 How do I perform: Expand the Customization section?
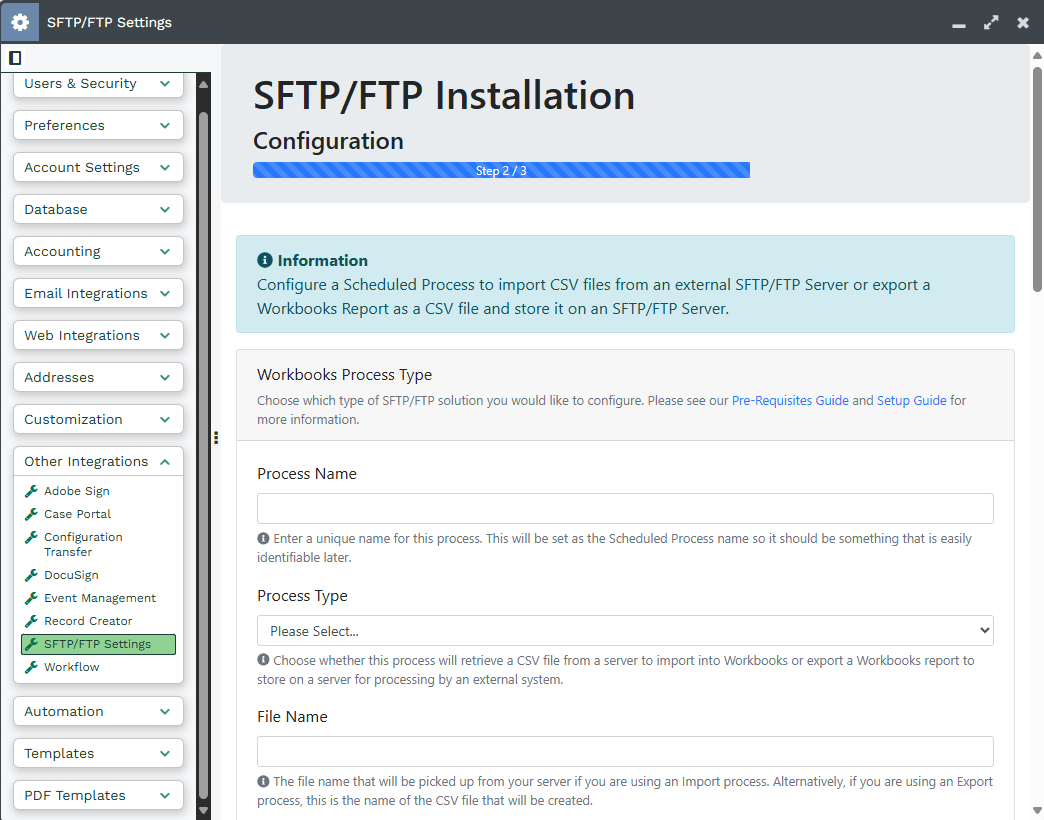(x=98, y=419)
